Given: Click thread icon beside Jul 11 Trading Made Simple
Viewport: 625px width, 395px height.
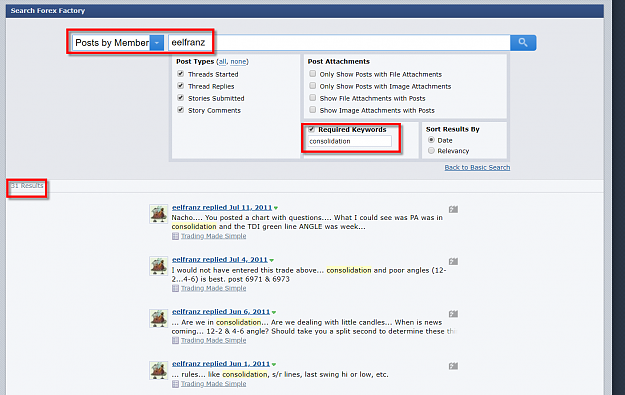Looking at the screenshot, I should pos(175,236).
